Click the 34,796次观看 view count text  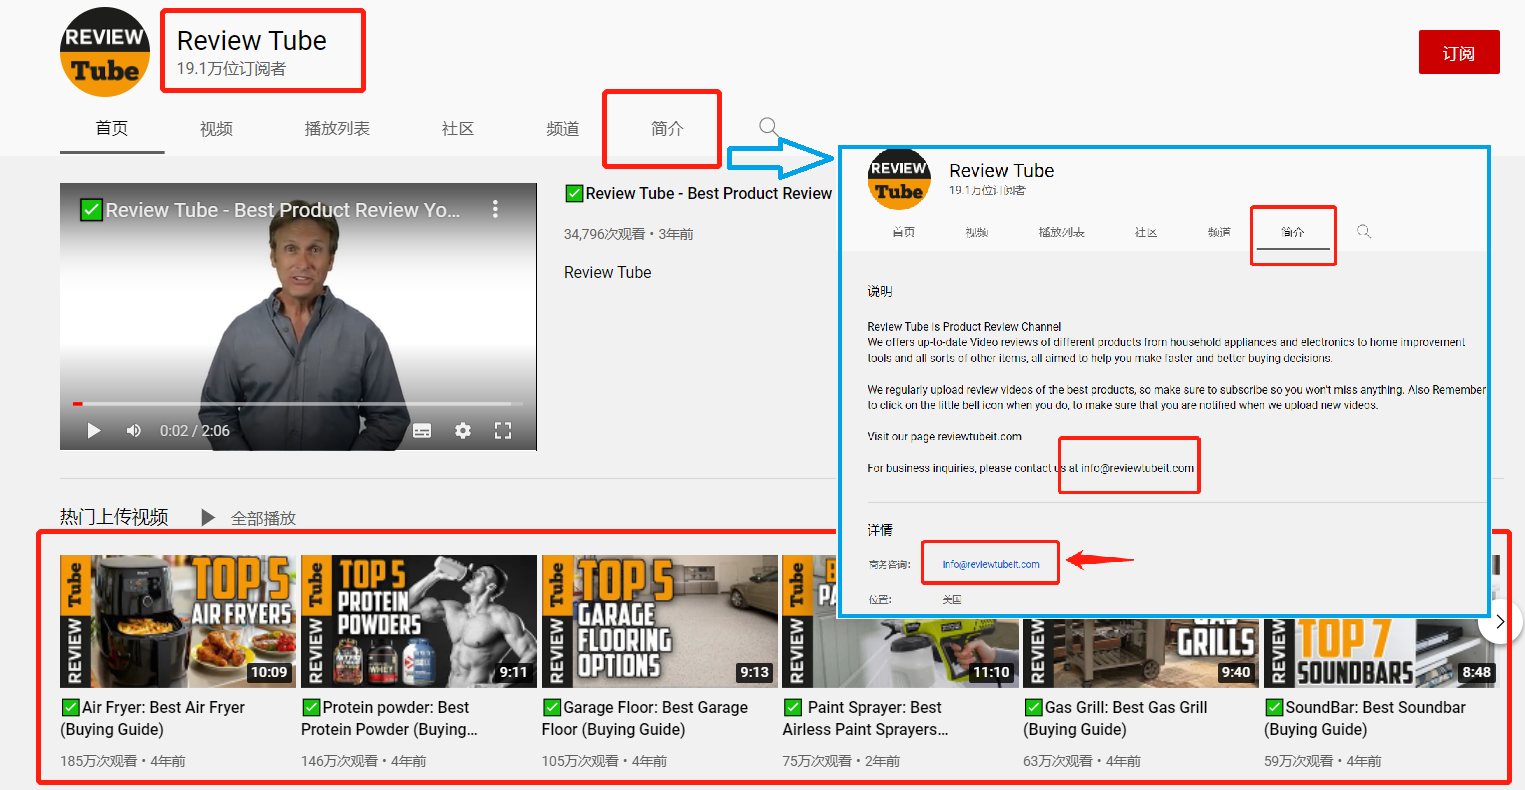604,234
